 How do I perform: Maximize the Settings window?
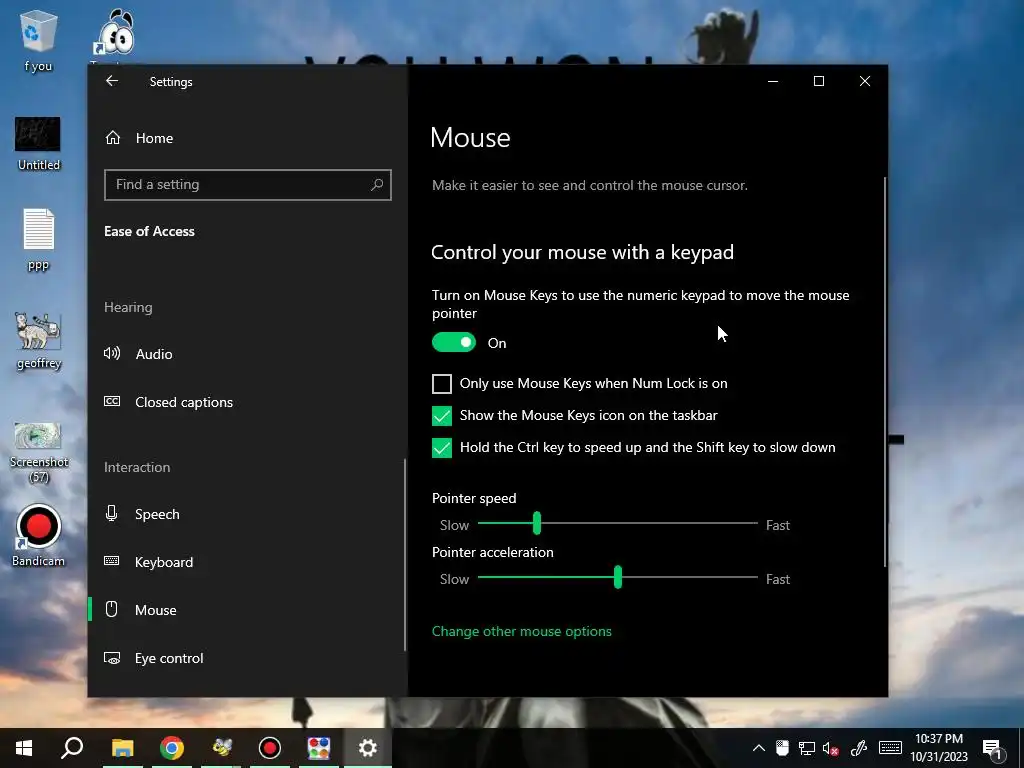point(818,82)
